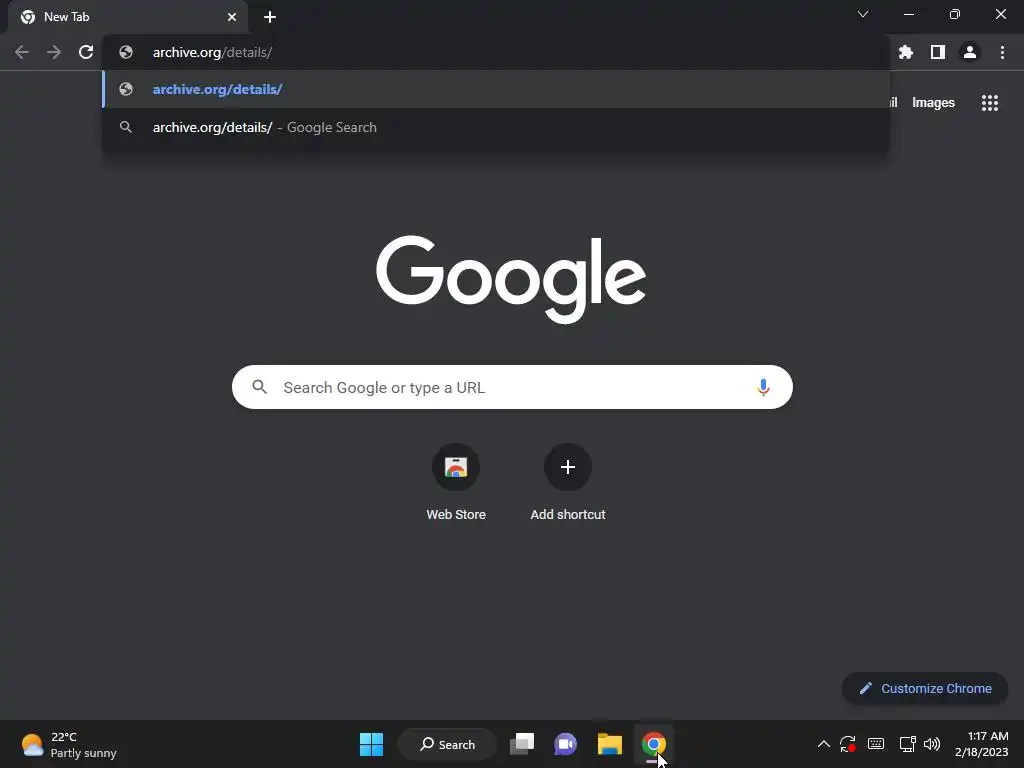Image resolution: width=1024 pixels, height=768 pixels.
Task: Open the Chrome profile avatar
Action: pyautogui.click(x=970, y=52)
